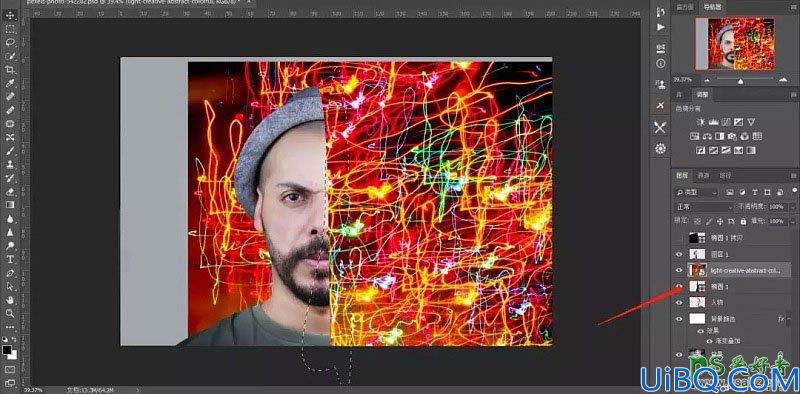Add a Brightness/Contrast adjustment

[701, 122]
